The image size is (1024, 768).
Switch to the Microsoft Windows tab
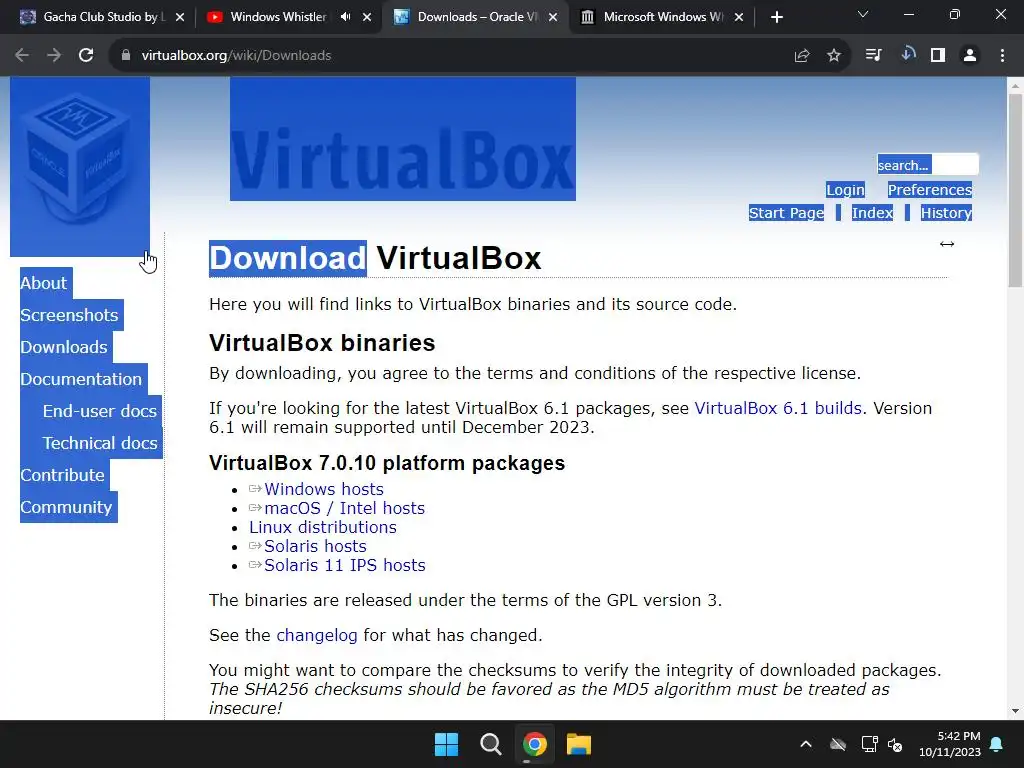663,17
